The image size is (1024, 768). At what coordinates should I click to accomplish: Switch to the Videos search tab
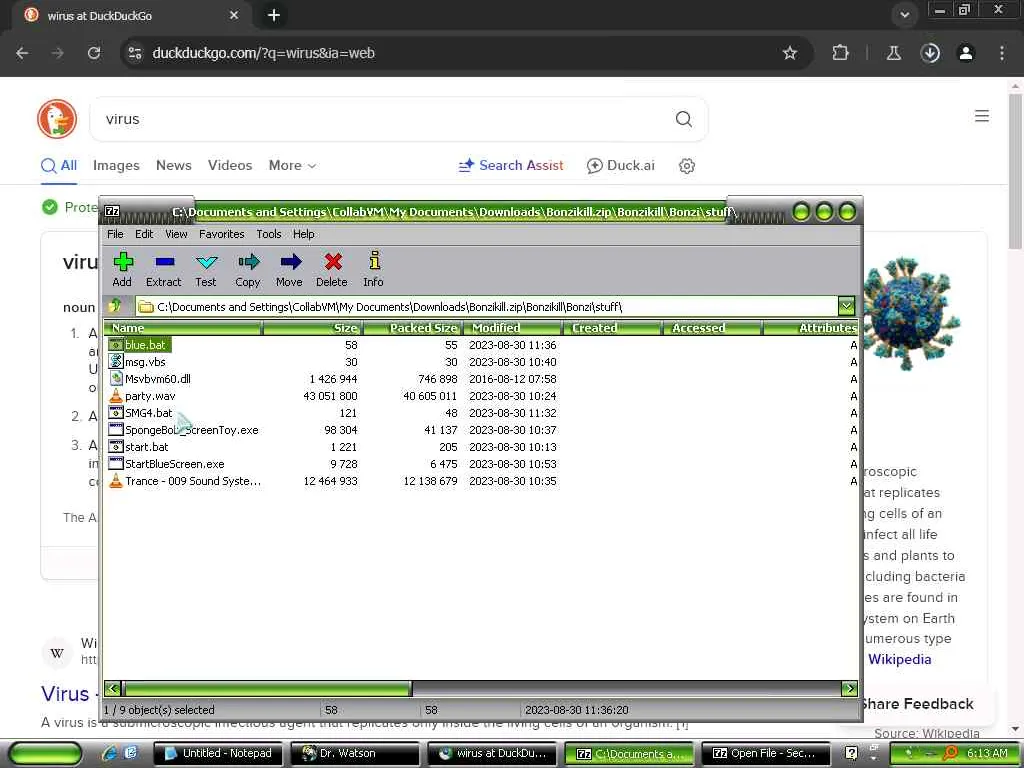(230, 165)
